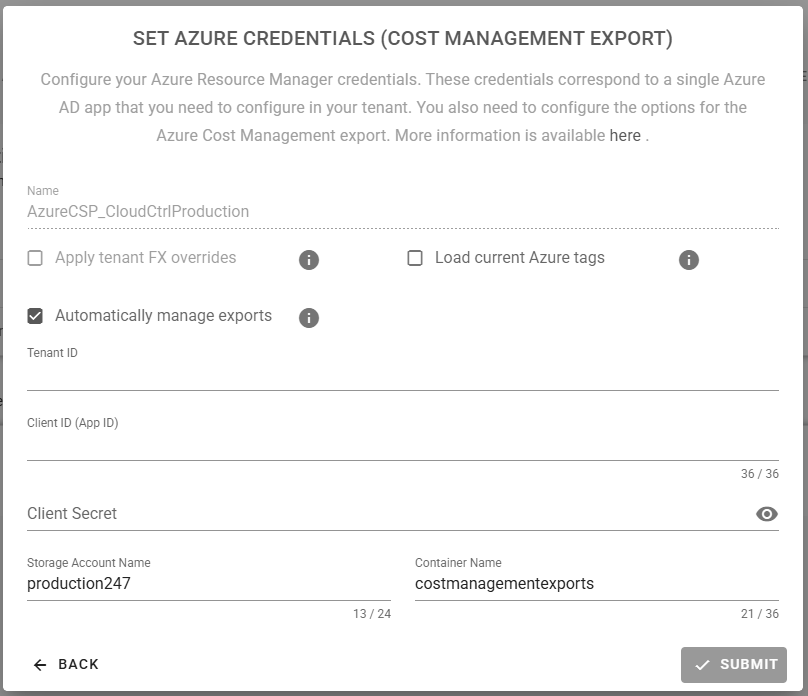Click the back arrow icon
The height and width of the screenshot is (696, 808).
38,664
